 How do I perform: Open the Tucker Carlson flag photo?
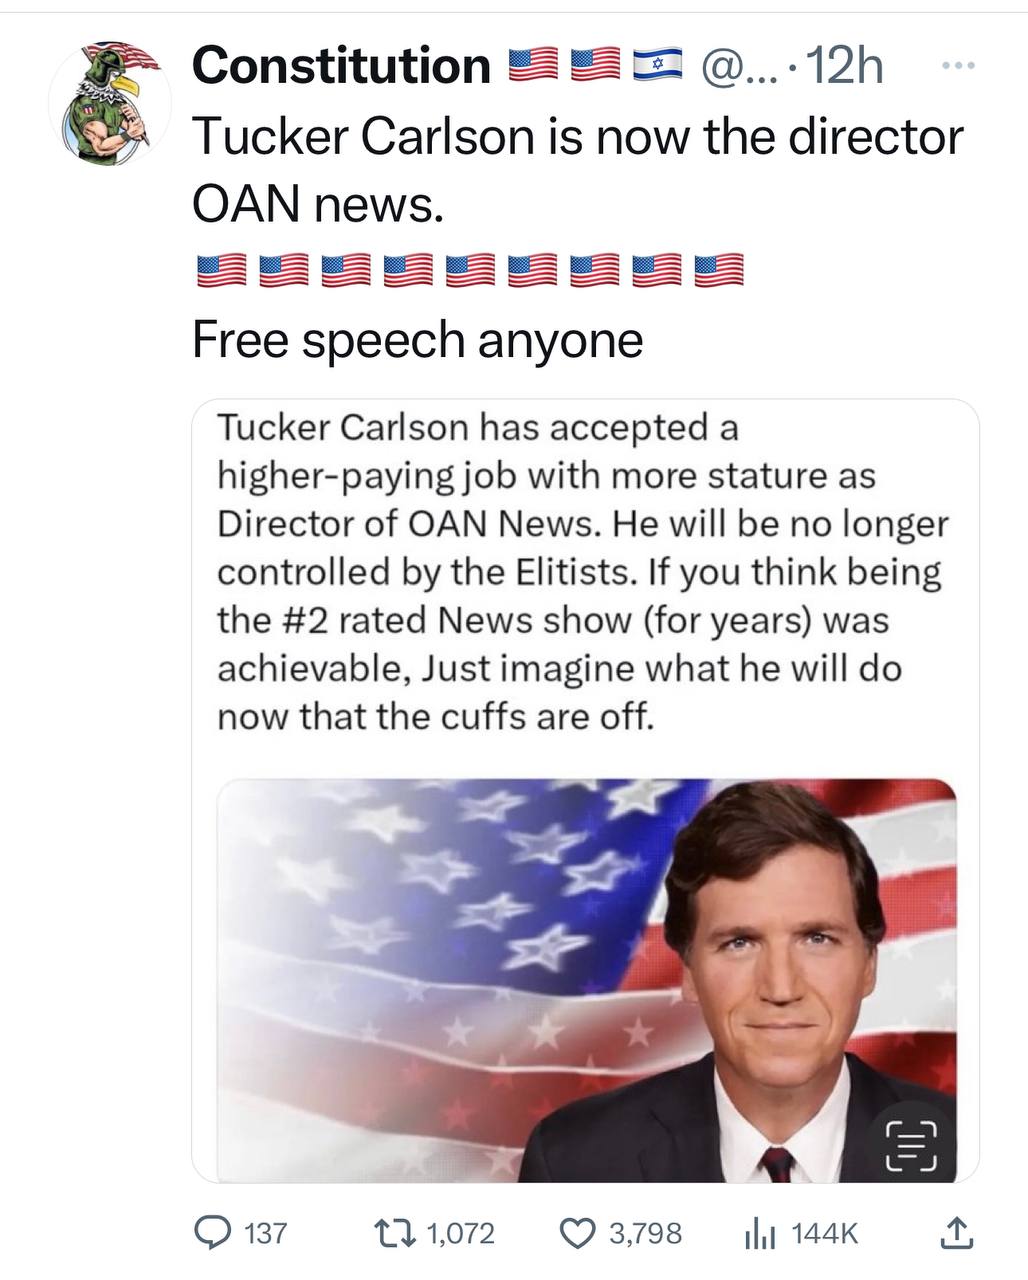point(586,980)
